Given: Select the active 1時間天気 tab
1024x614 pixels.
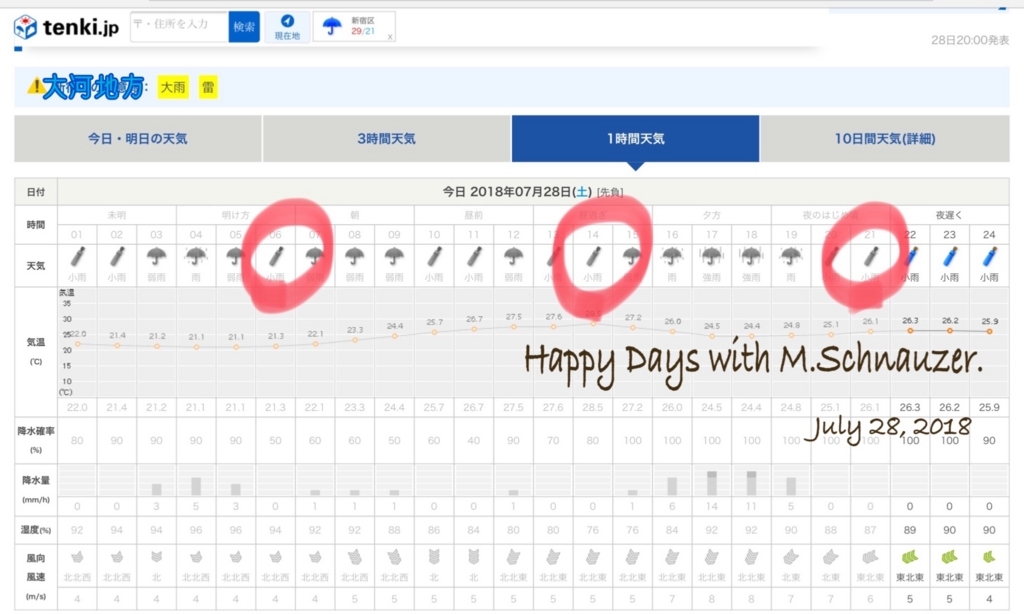Looking at the screenshot, I should pyautogui.click(x=635, y=138).
